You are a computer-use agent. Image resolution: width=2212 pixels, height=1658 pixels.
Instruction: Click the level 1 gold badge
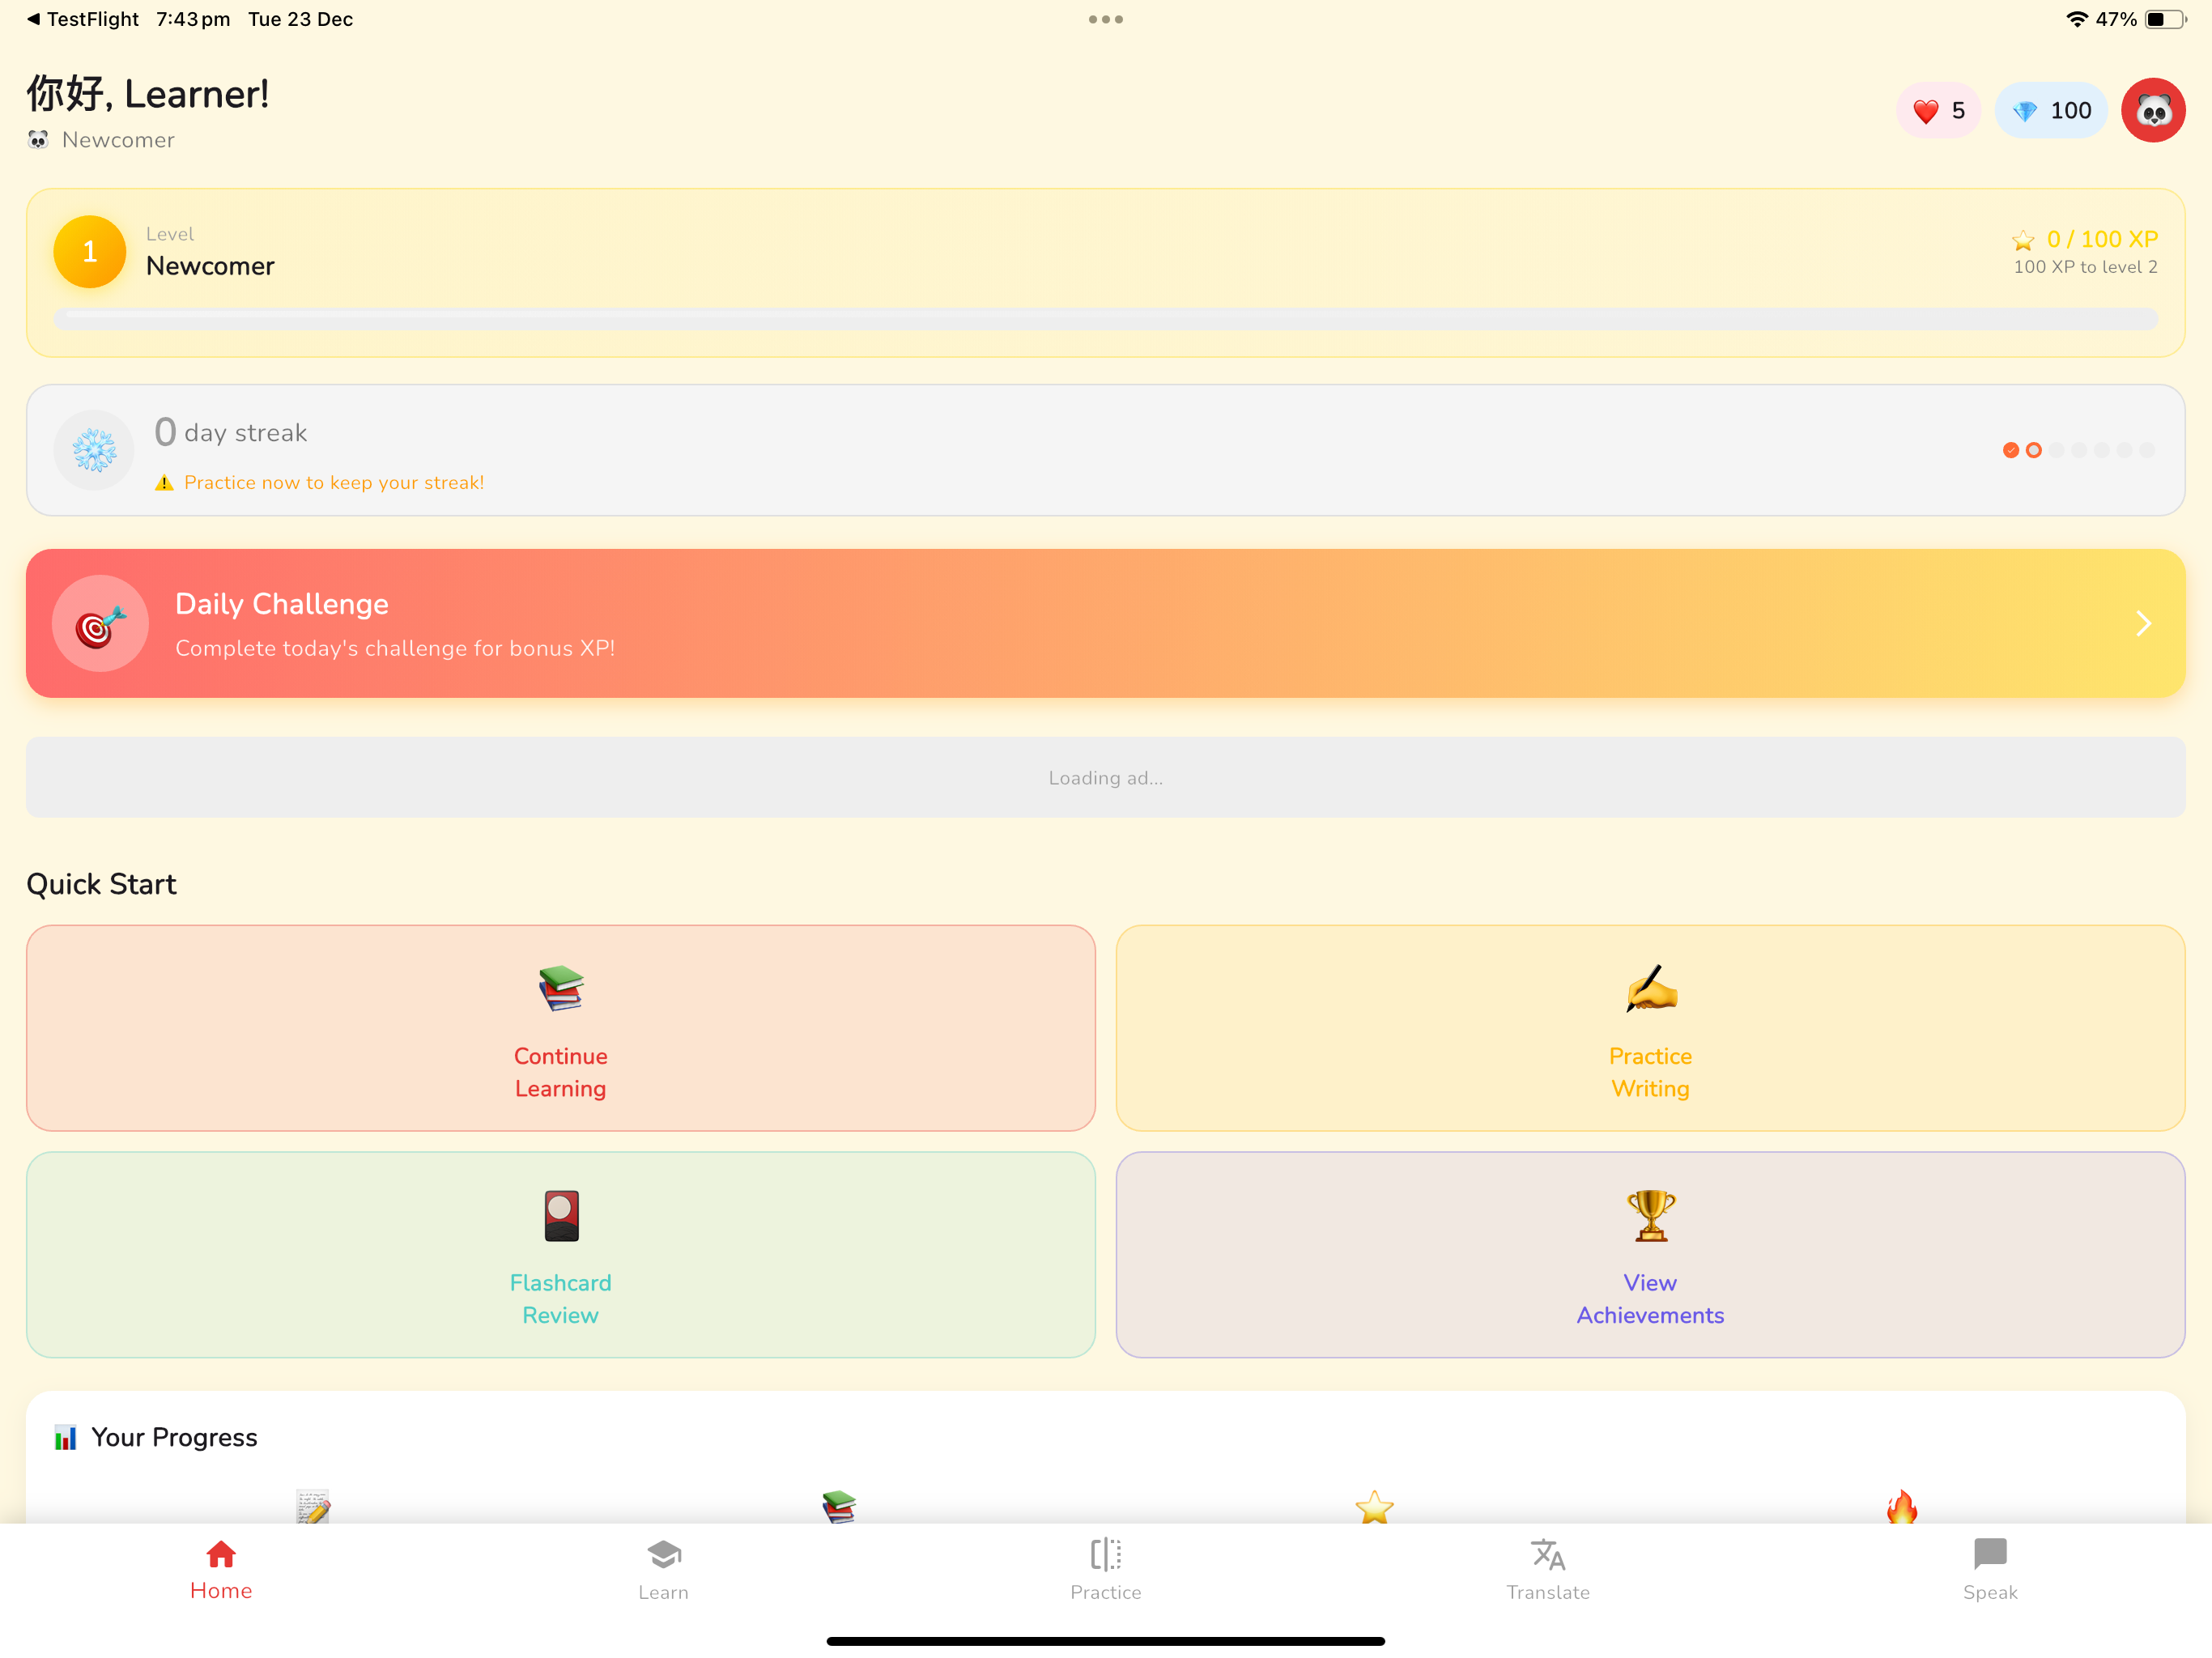tap(90, 251)
